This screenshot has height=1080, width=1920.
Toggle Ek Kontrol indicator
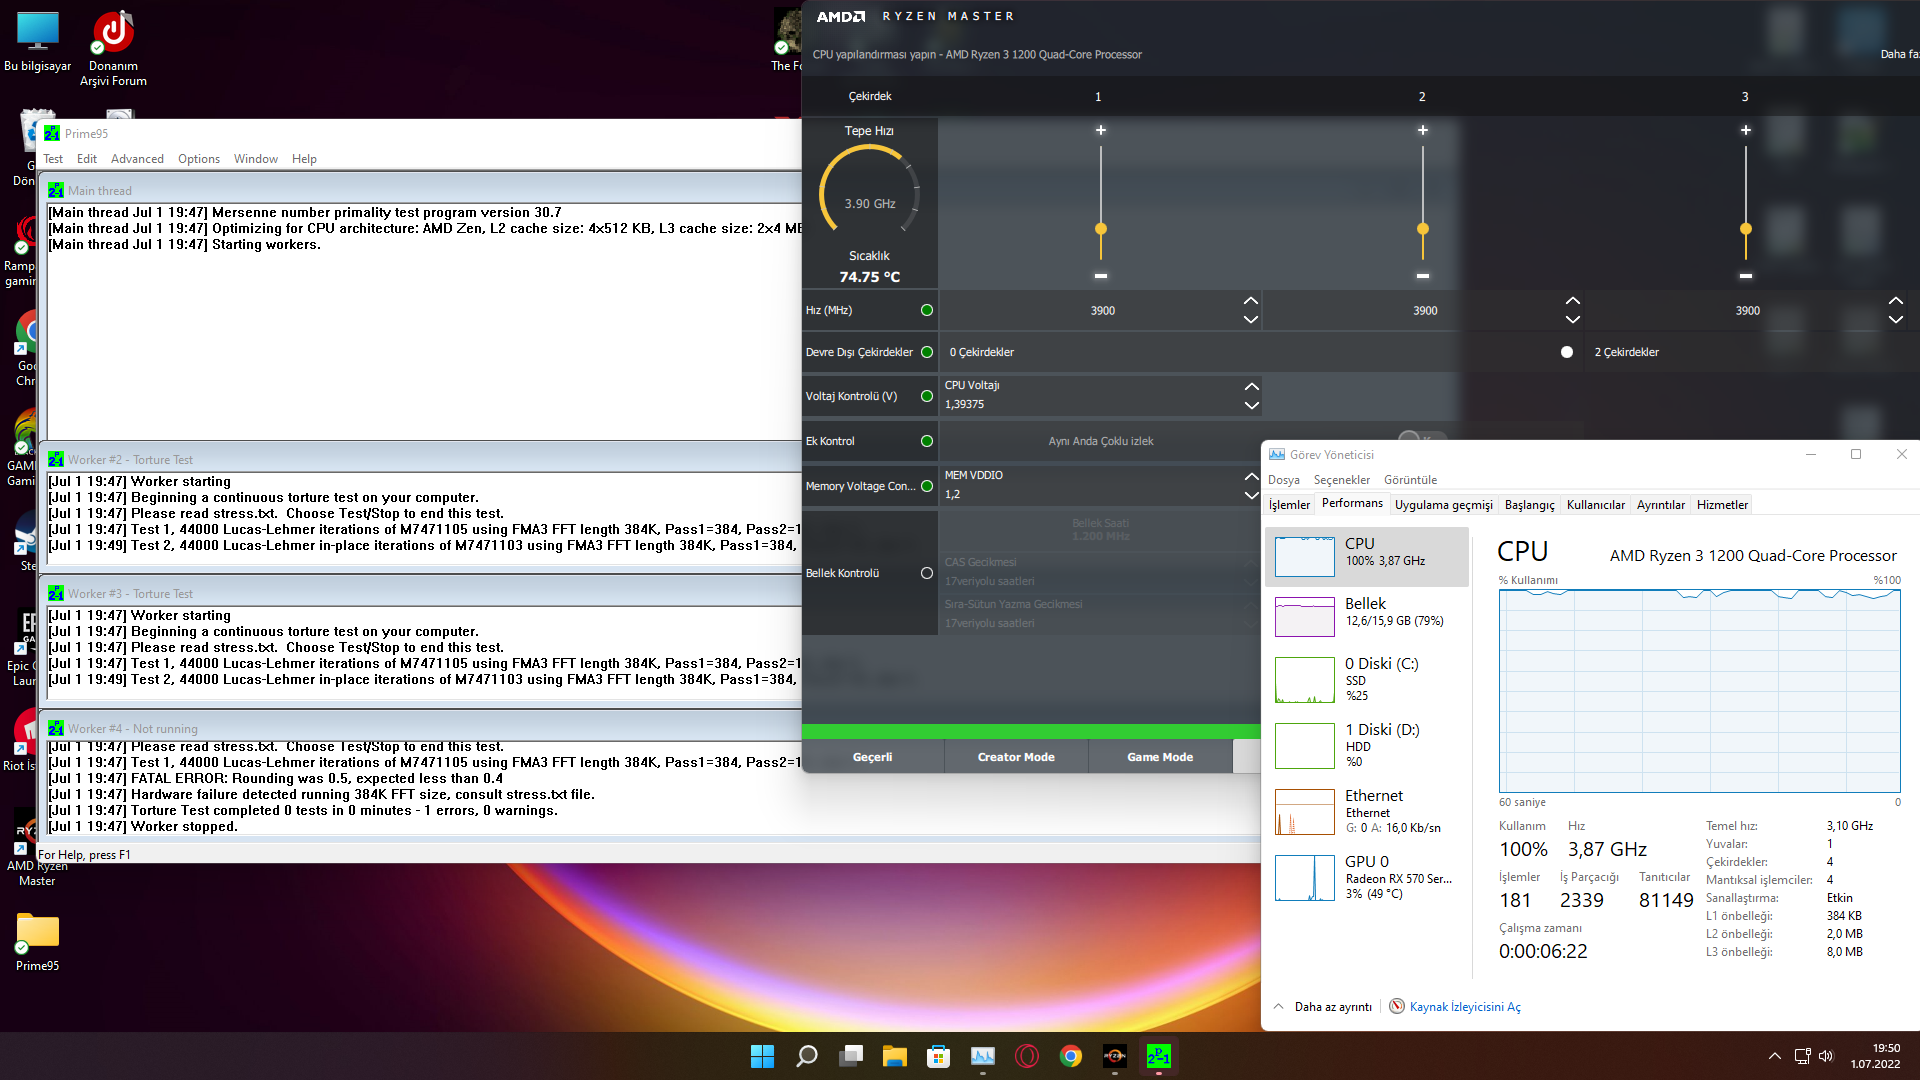pos(927,441)
